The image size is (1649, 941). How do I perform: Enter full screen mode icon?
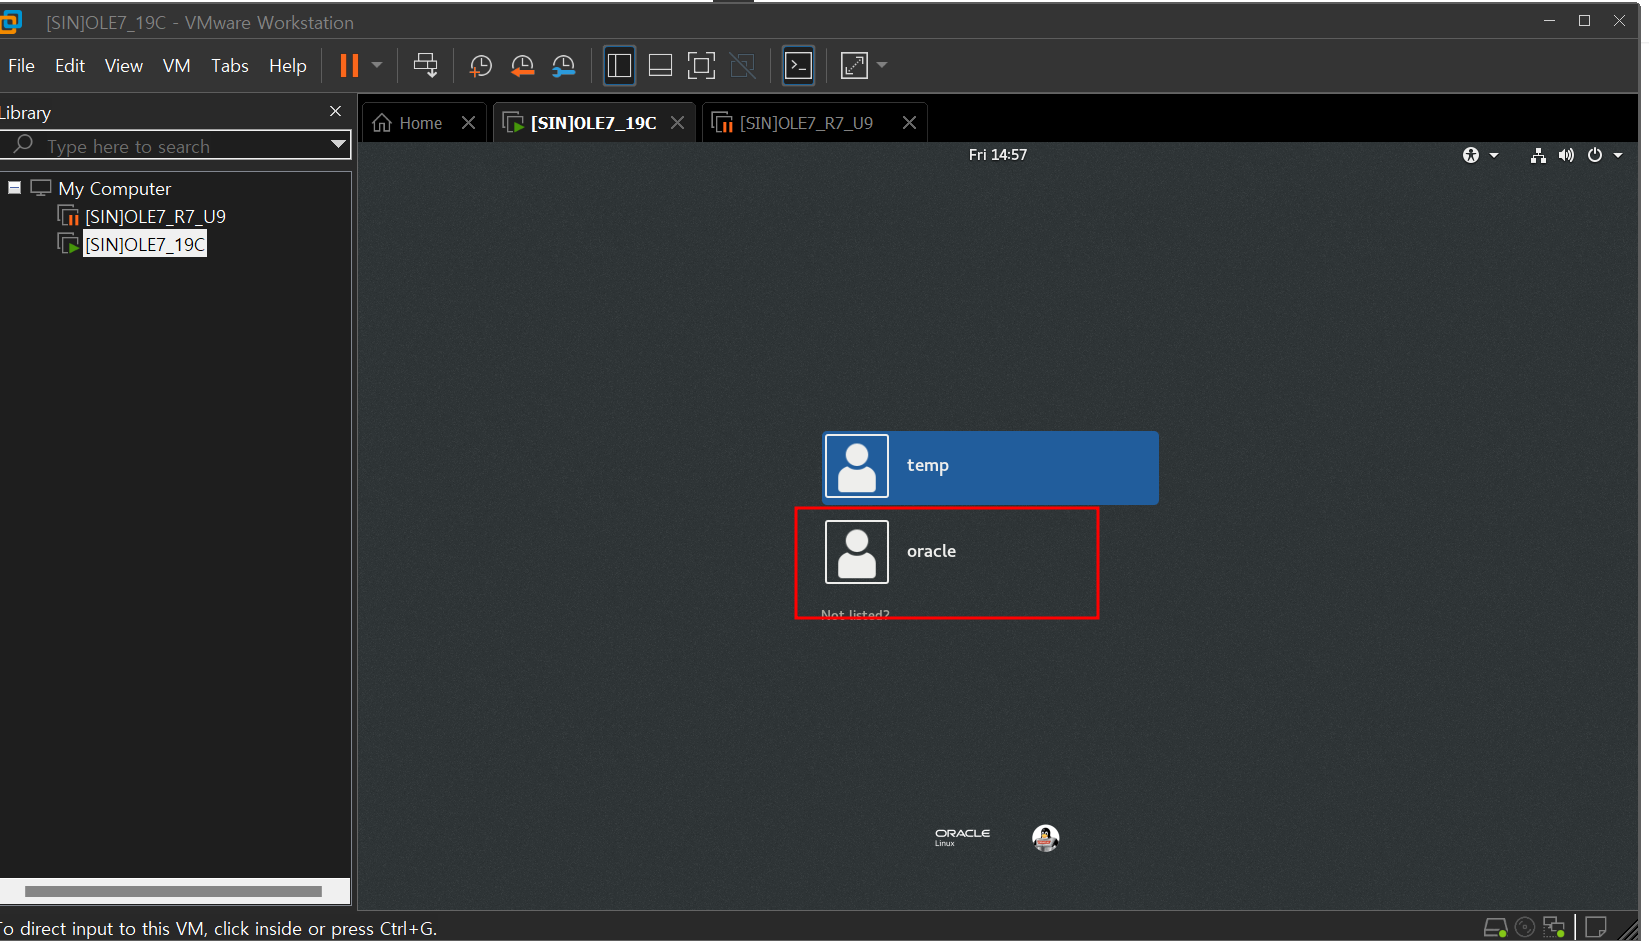701,66
